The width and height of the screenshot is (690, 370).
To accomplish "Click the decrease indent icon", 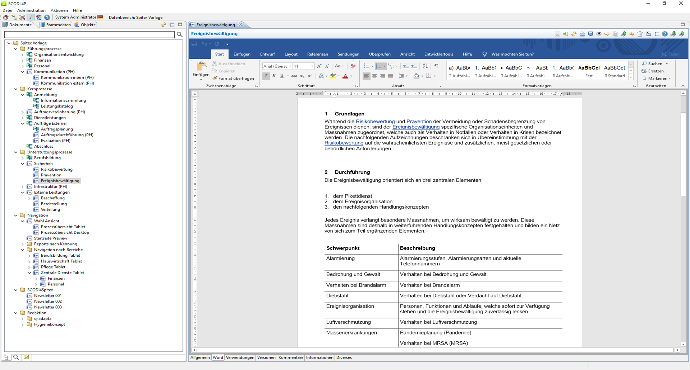I will coord(405,66).
